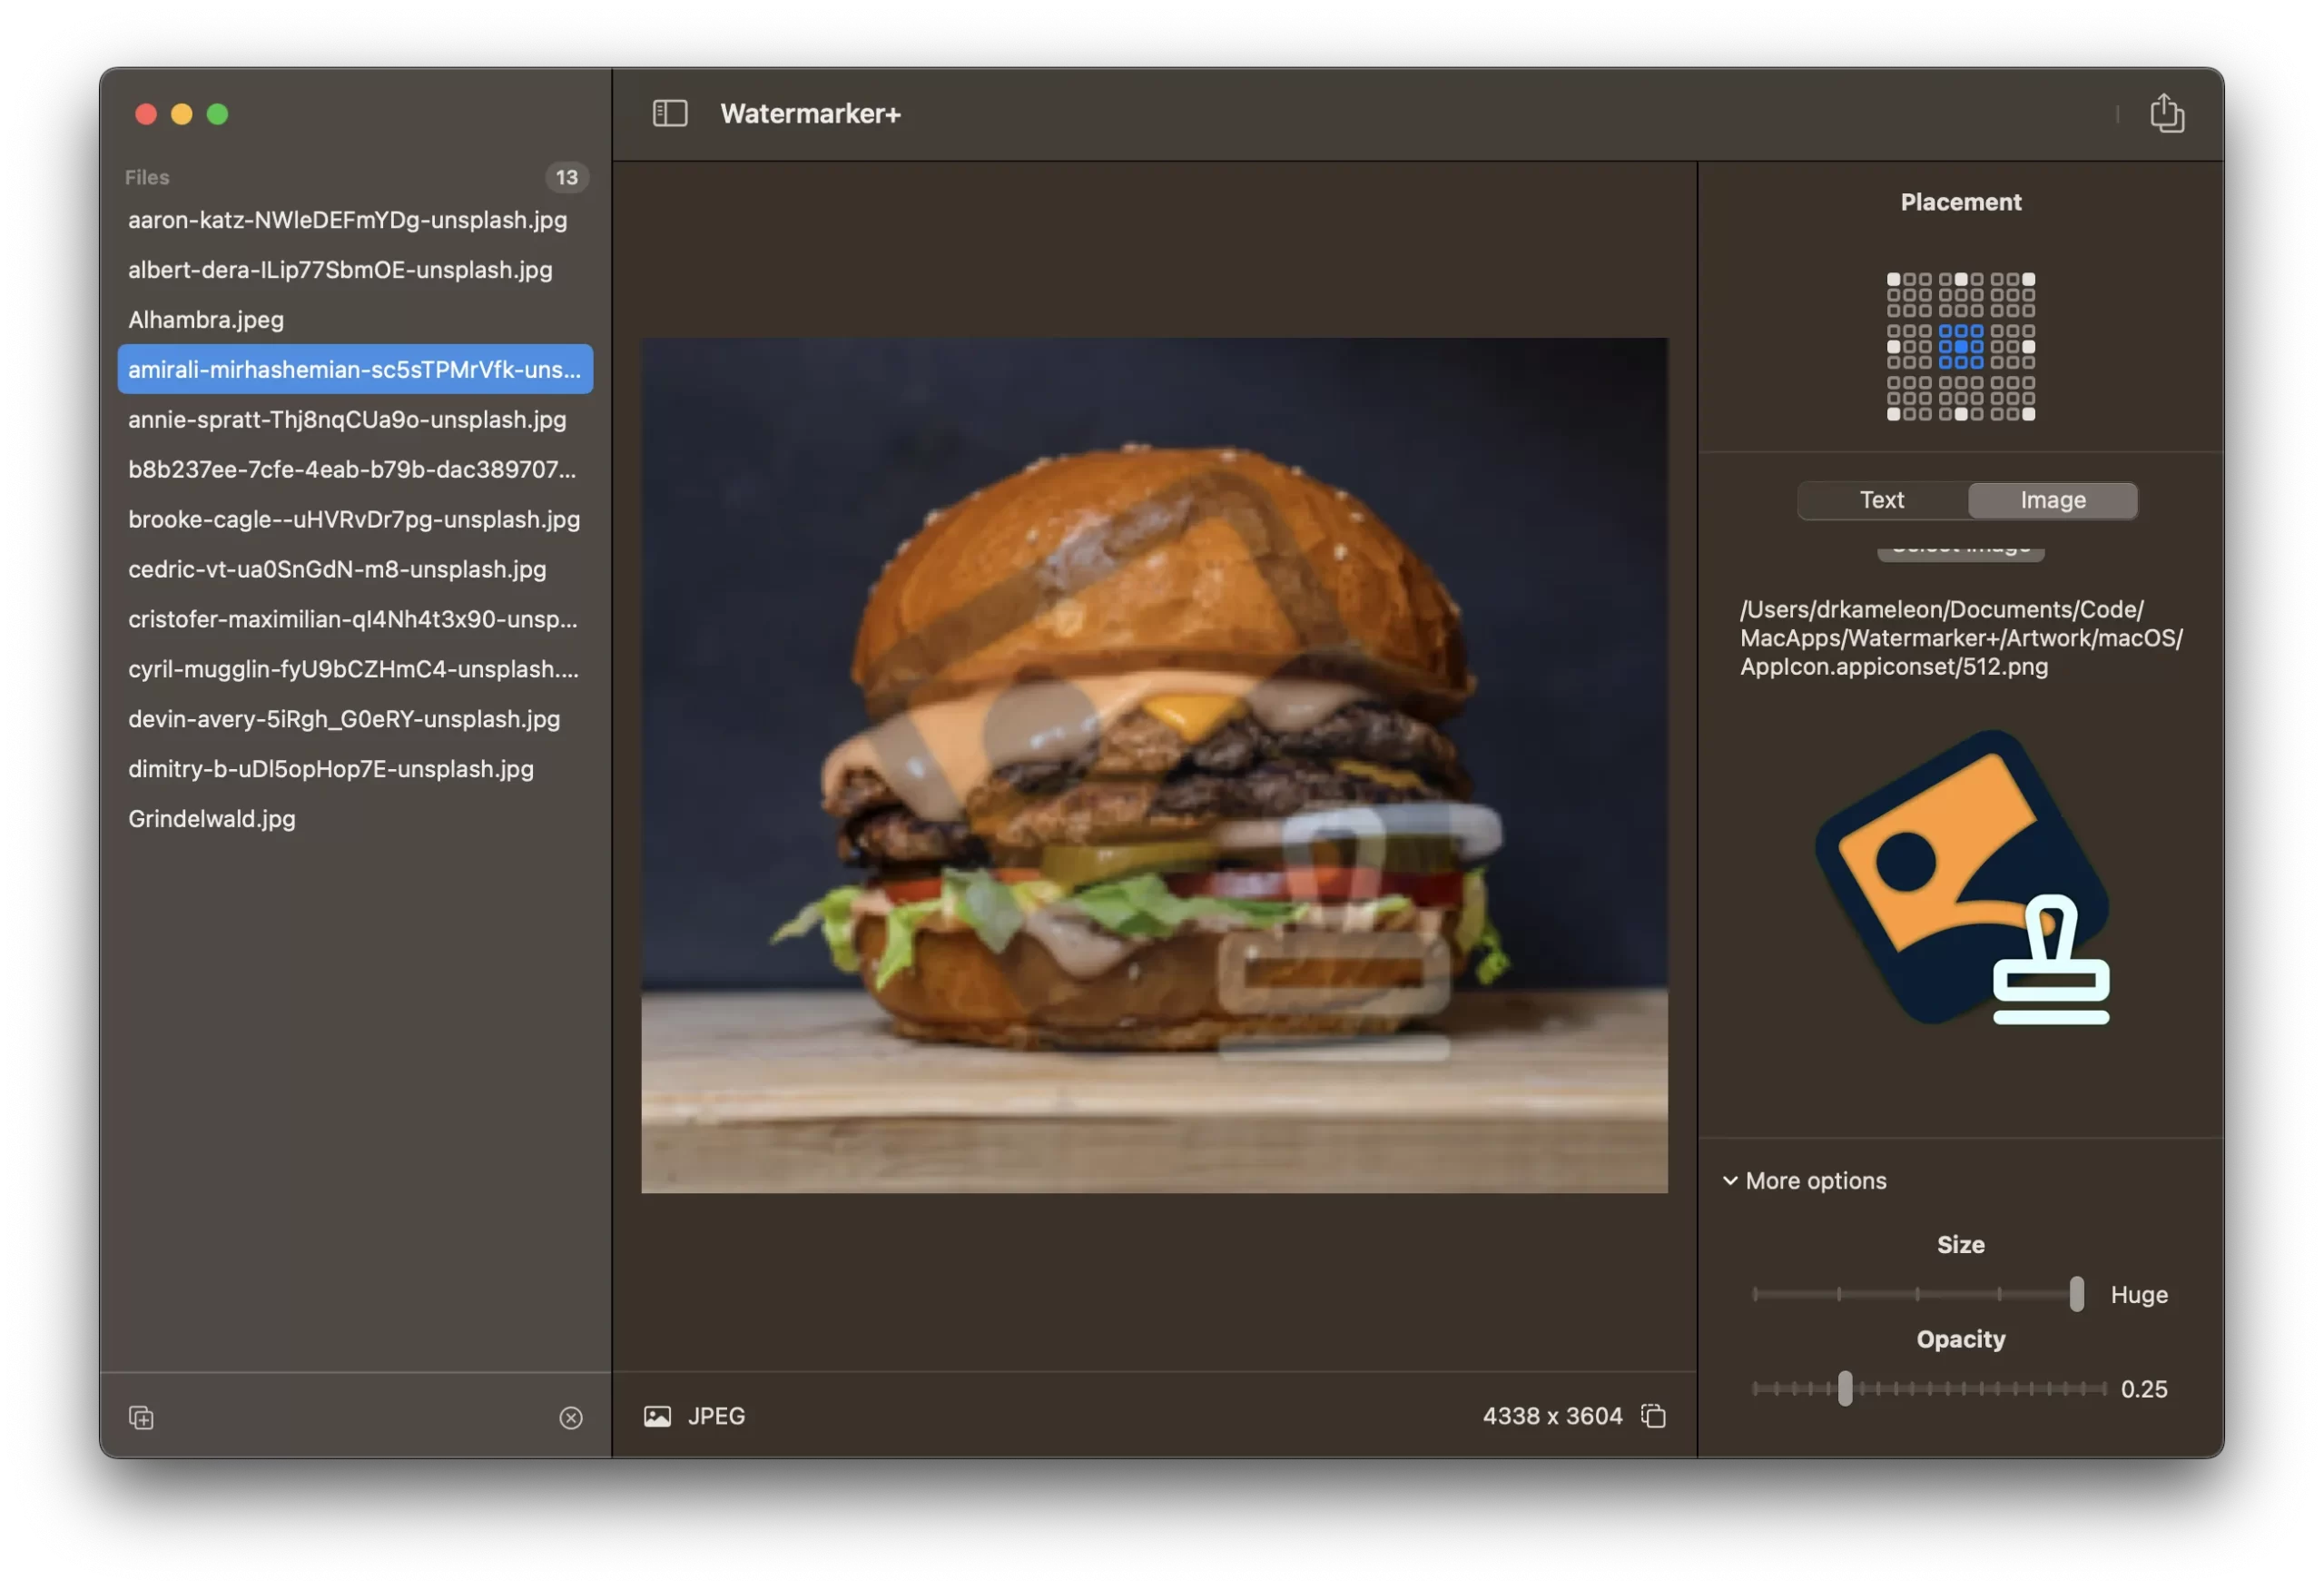Screen dimensions: 2324x1590
Task: Click the JPEG format picture icon
Action: coord(657,1416)
